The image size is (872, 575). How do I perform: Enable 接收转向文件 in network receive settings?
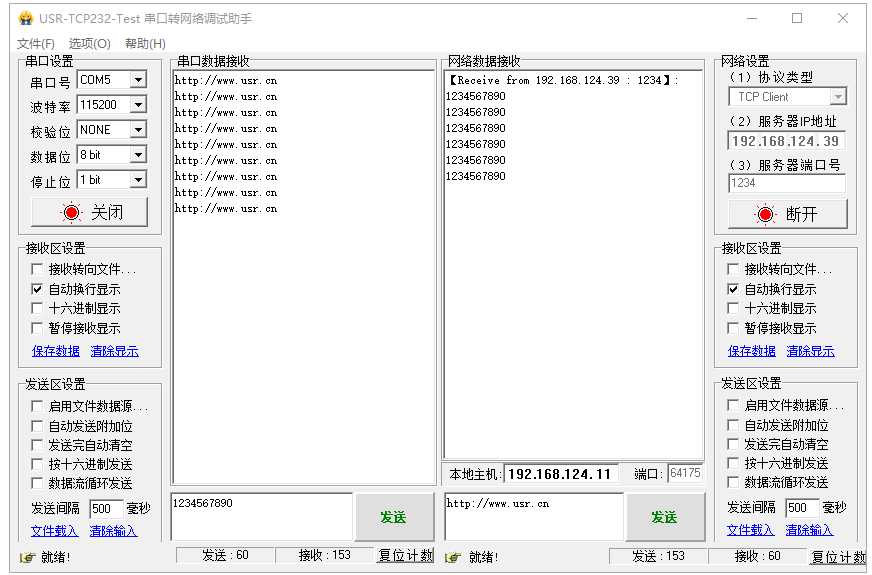[x=733, y=269]
